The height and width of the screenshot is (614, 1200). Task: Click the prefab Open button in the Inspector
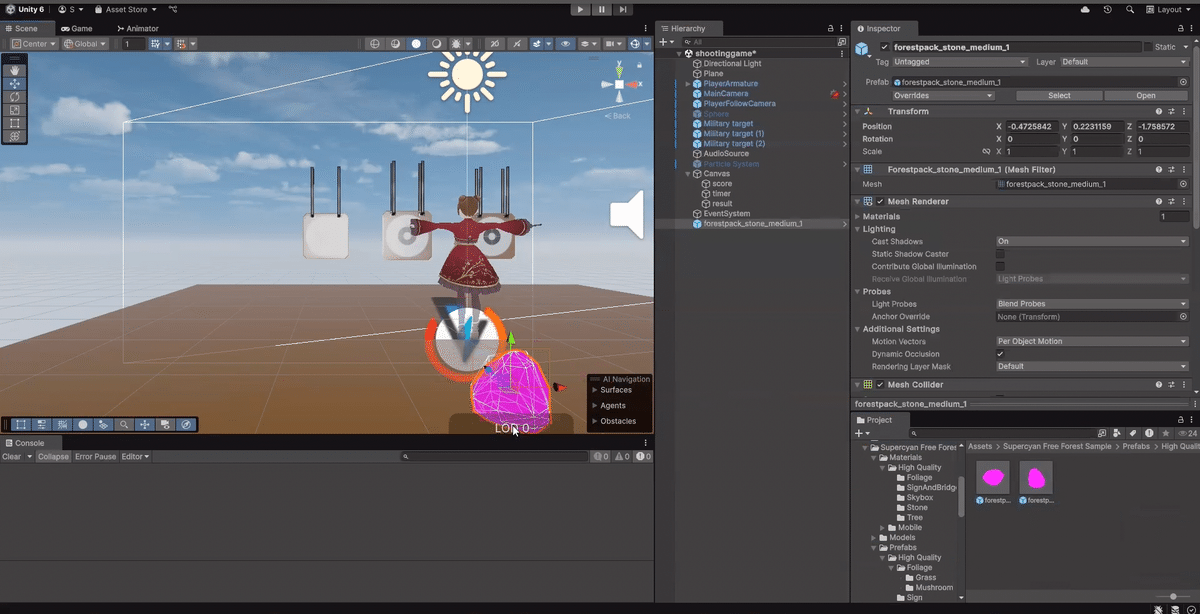[1146, 95]
